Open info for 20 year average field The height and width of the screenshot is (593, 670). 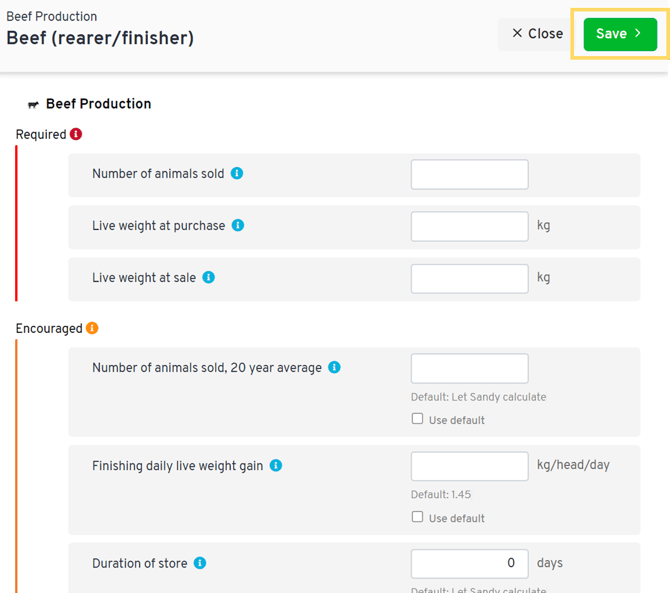click(335, 367)
